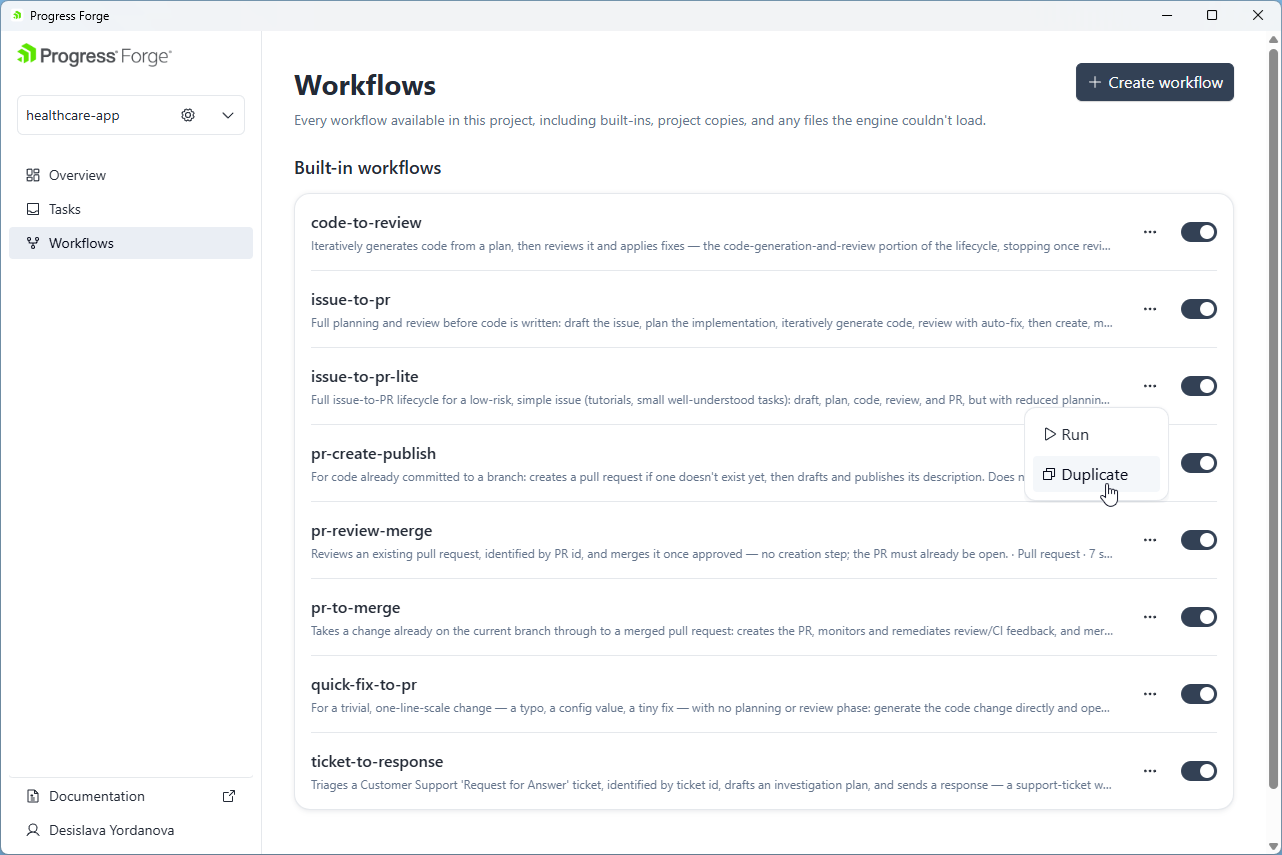
Task: Click the pr-to-merge workflow name
Action: point(356,608)
